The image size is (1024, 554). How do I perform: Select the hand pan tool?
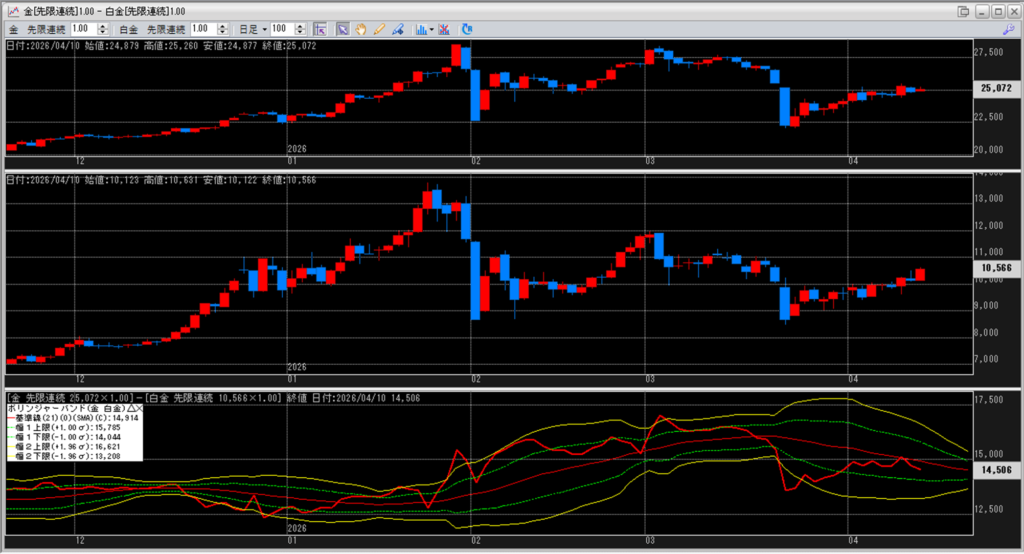tap(360, 29)
